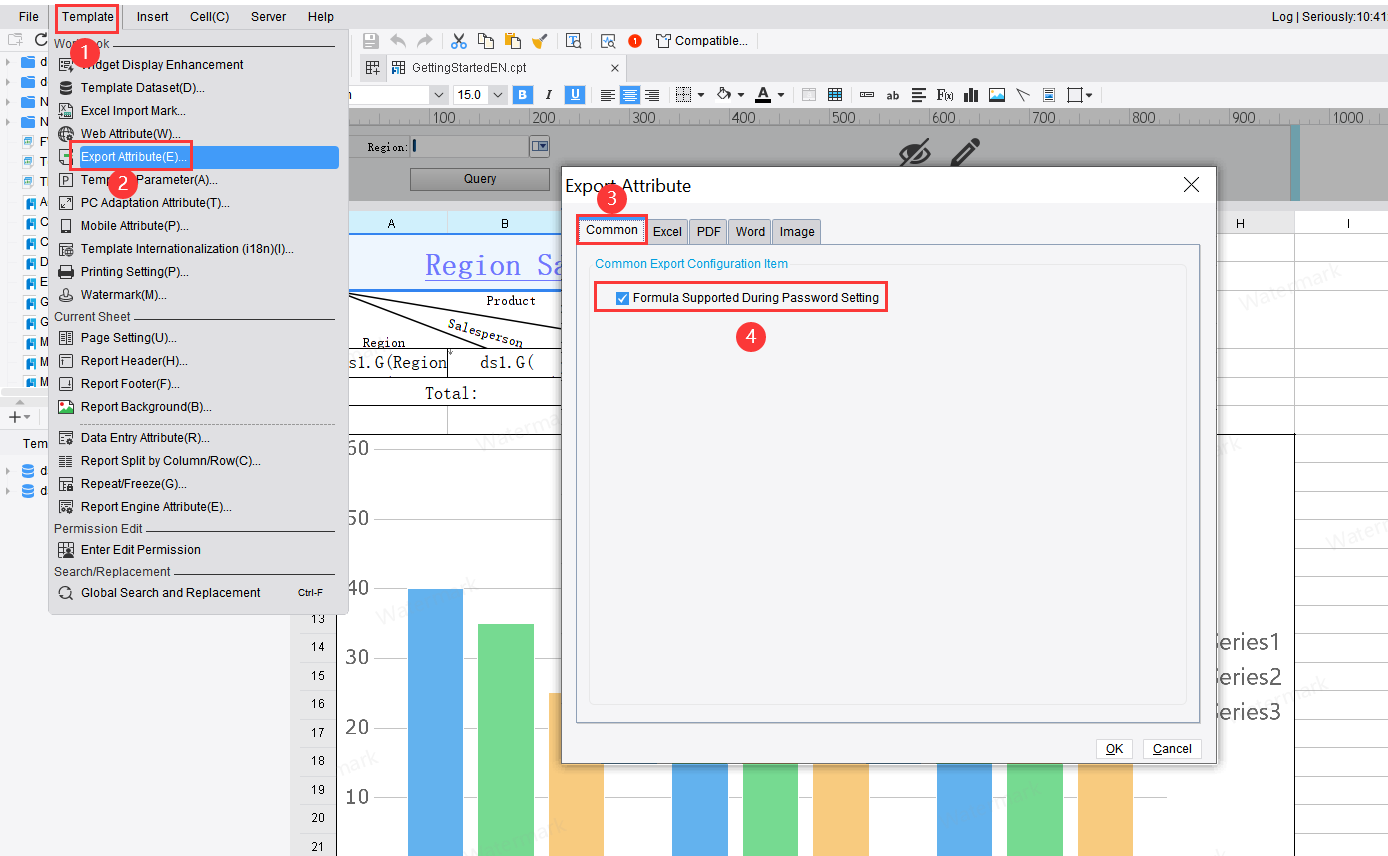This screenshot has height=856, width=1388.
Task: Click the Format Painter brush icon
Action: click(x=539, y=41)
